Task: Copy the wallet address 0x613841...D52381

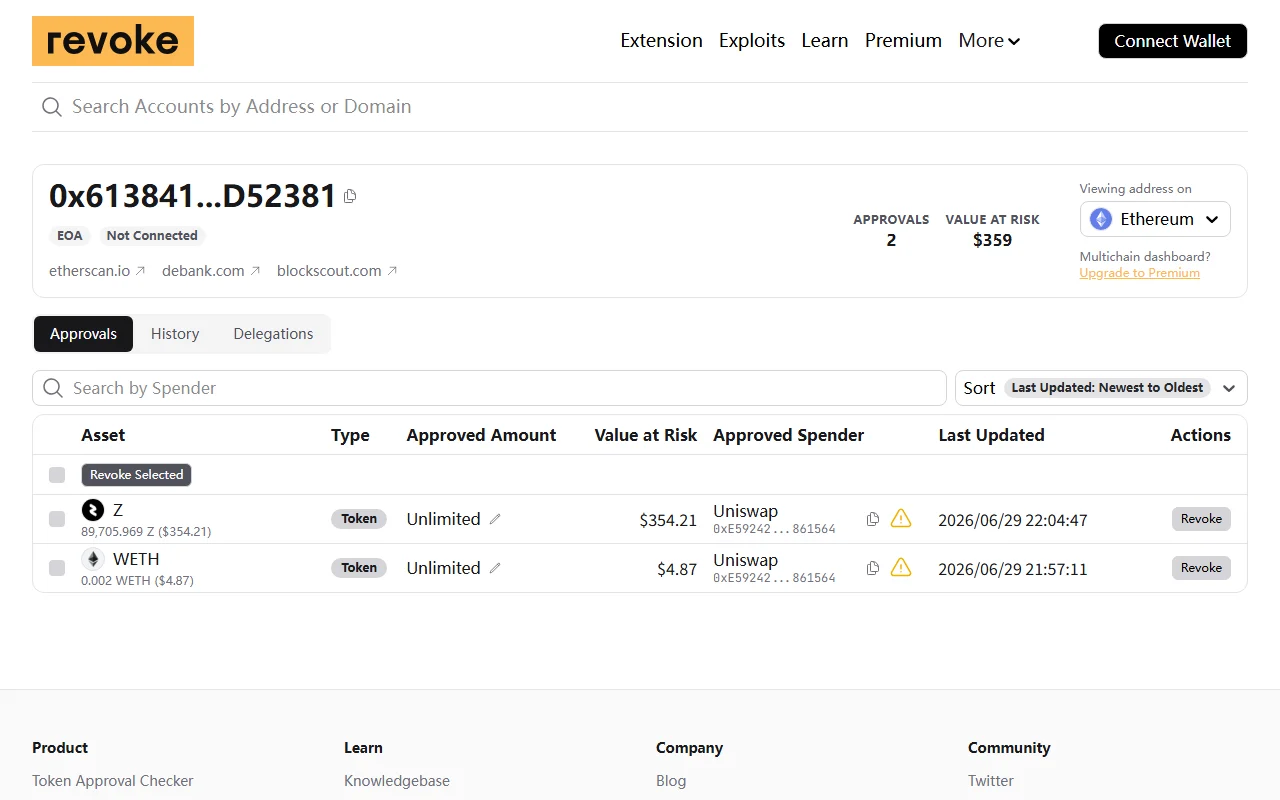Action: (x=350, y=196)
